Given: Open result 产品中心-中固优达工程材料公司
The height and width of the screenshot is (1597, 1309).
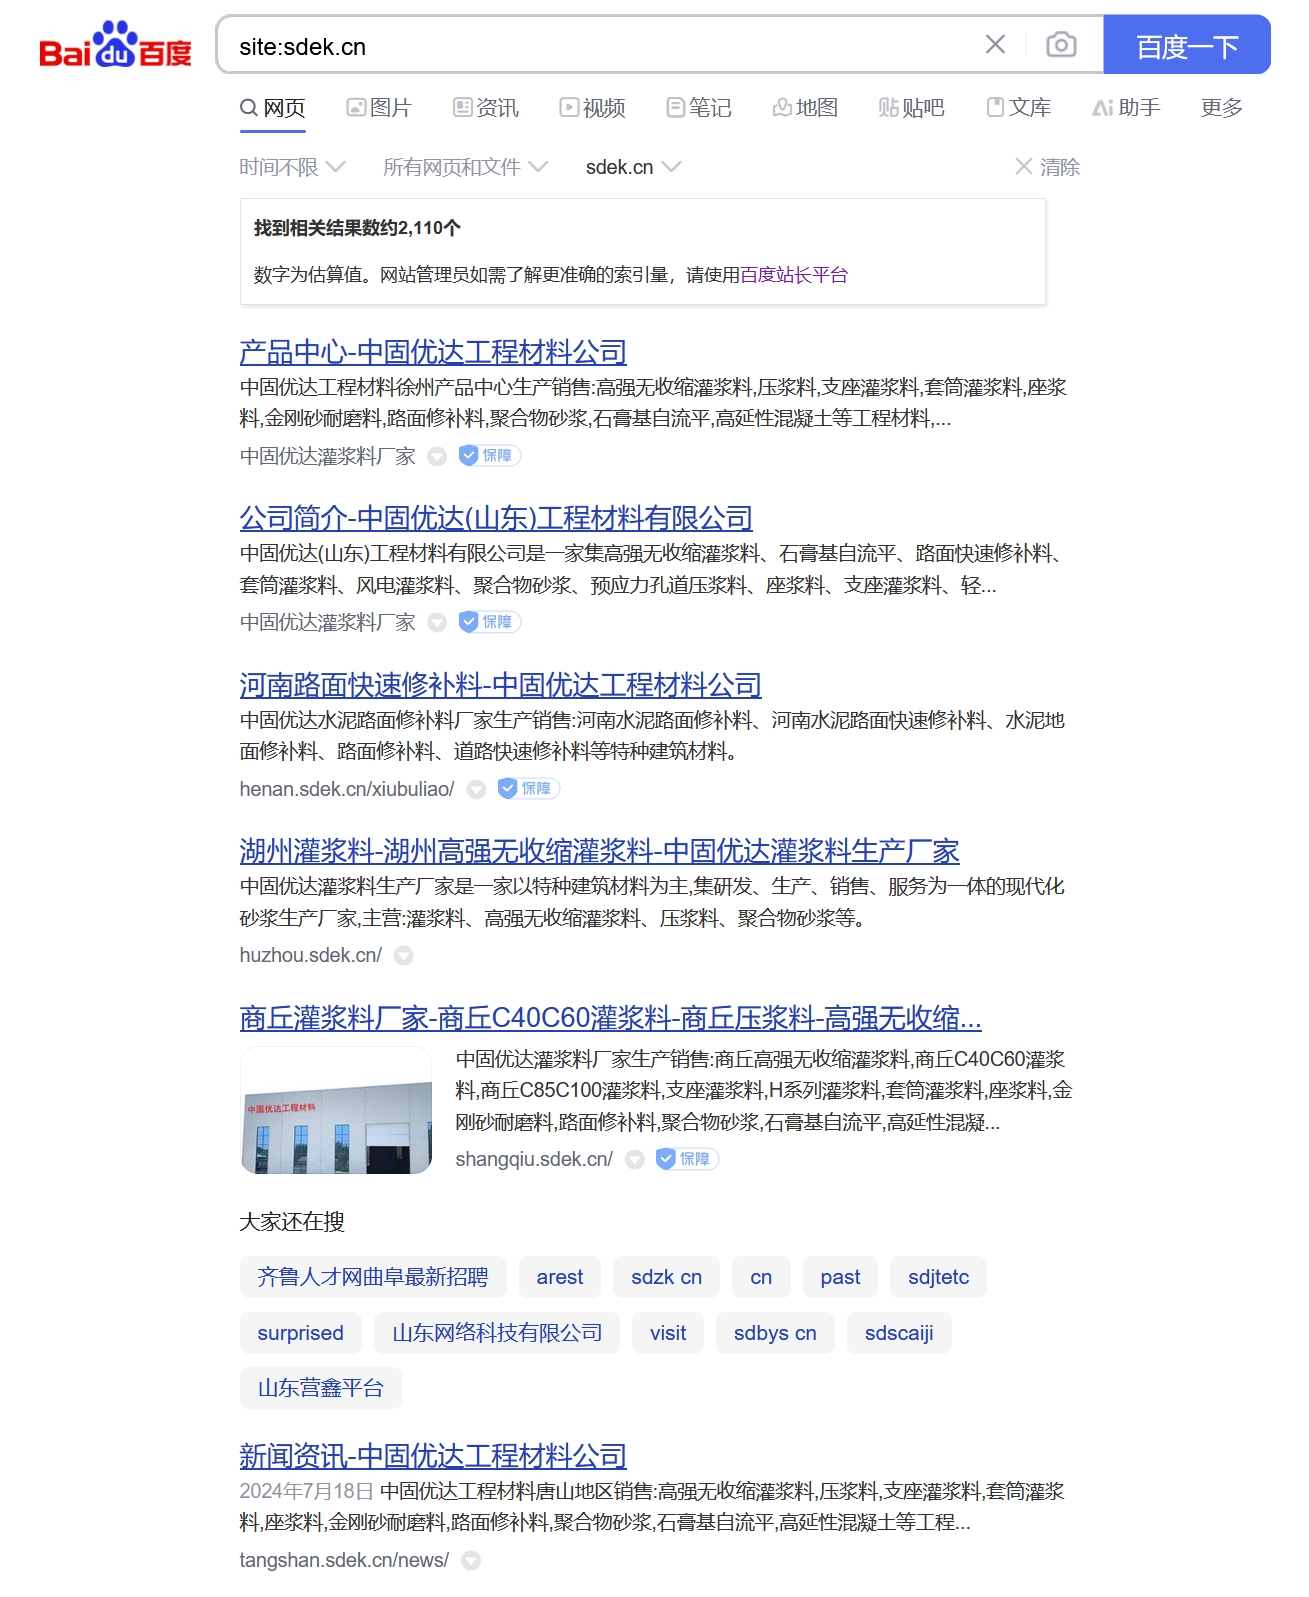Looking at the screenshot, I should (x=433, y=352).
